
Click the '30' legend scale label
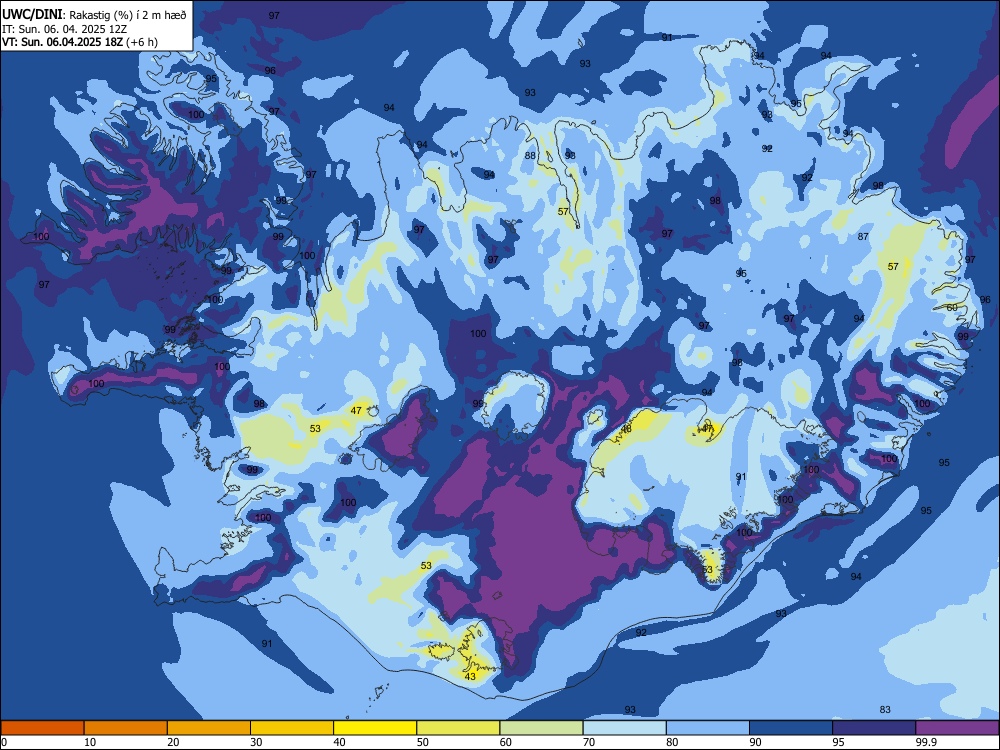(256, 742)
